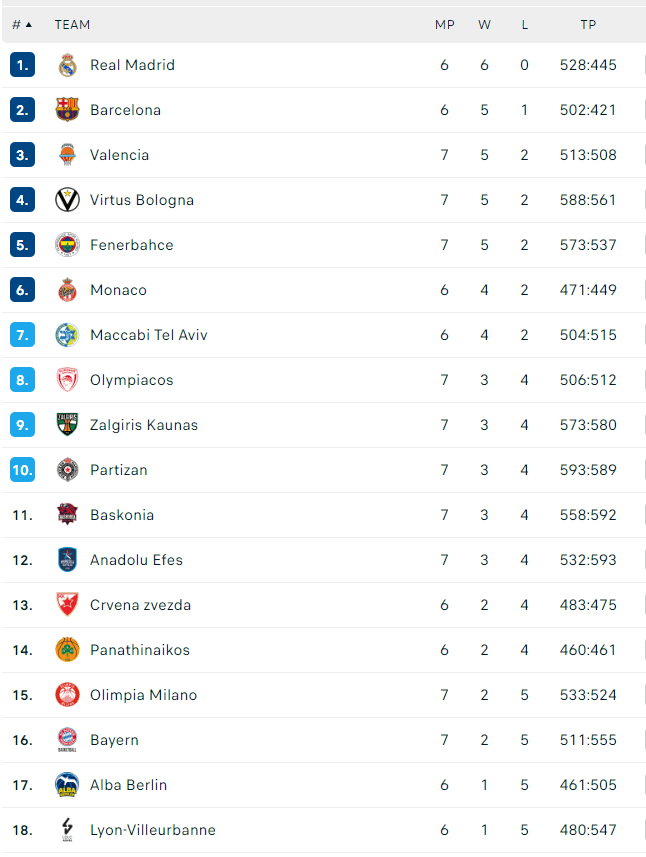
Task: Click the Zalgiris Kaunas team logo
Action: 67,425
